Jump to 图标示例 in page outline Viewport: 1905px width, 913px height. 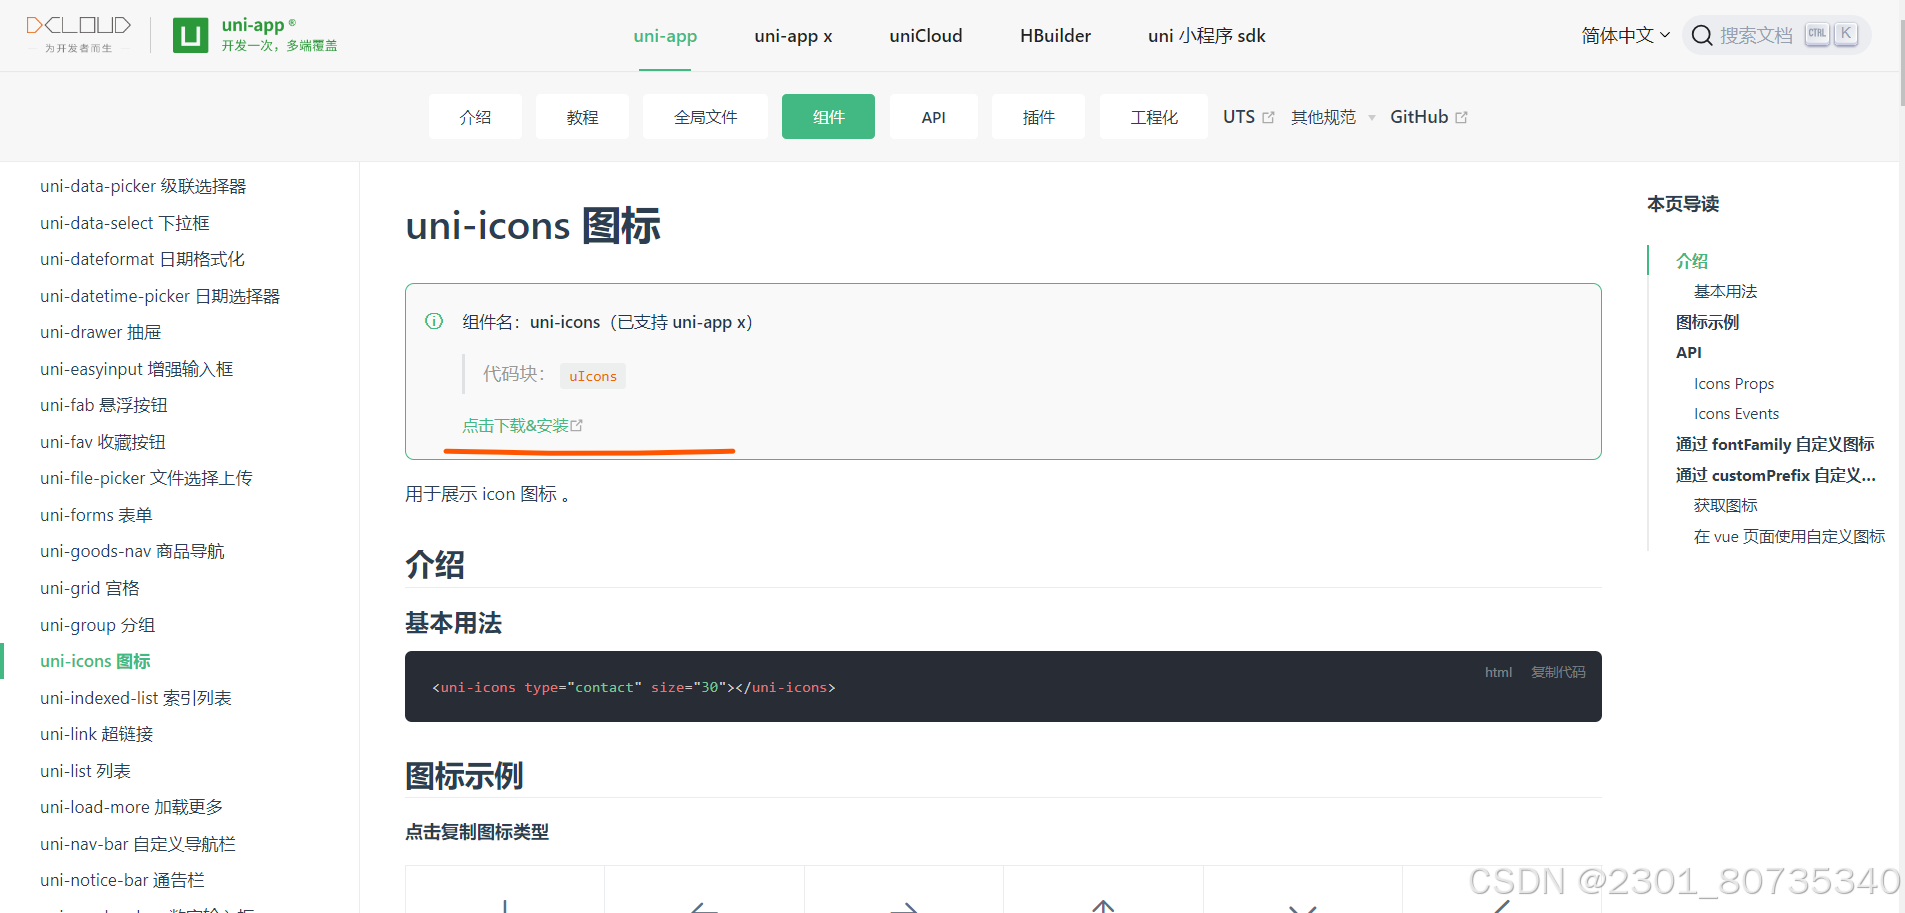pos(1707,322)
